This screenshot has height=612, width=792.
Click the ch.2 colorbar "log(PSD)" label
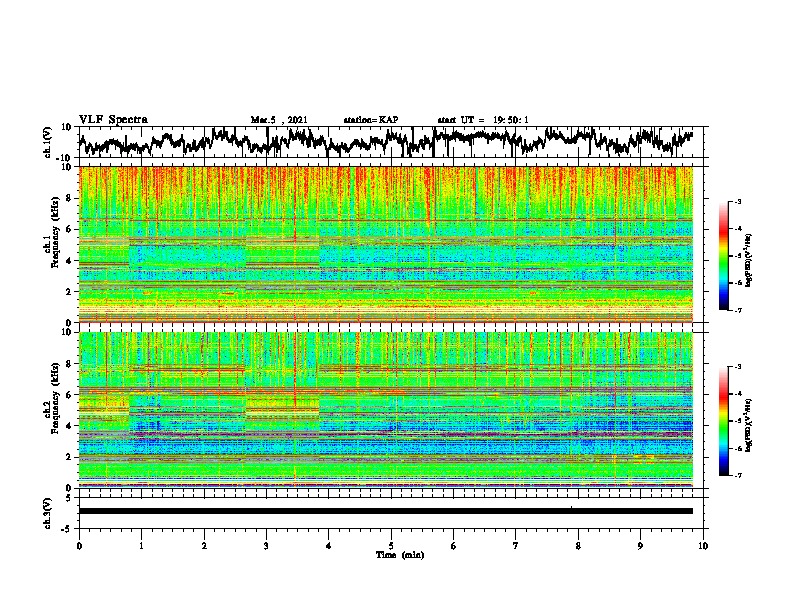(x=749, y=424)
